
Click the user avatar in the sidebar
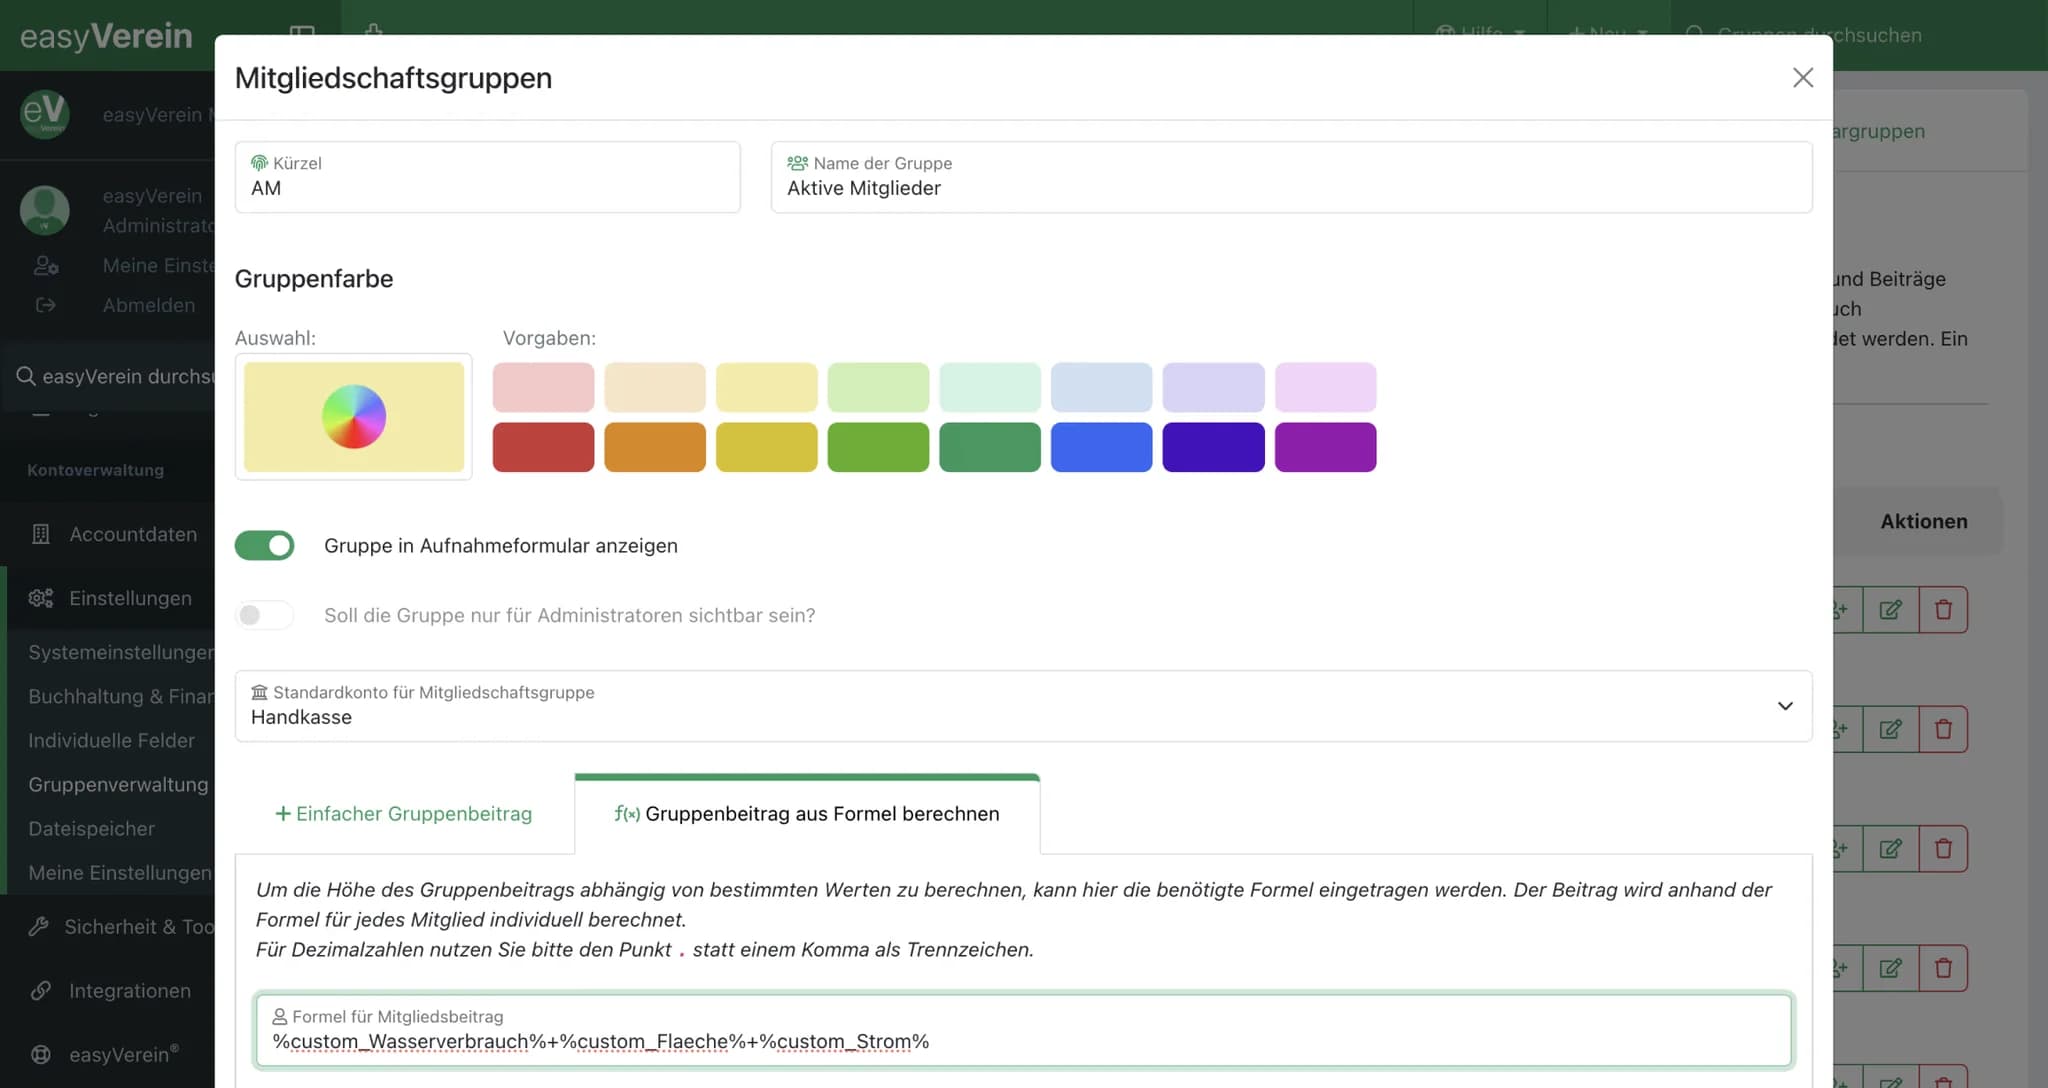click(45, 210)
